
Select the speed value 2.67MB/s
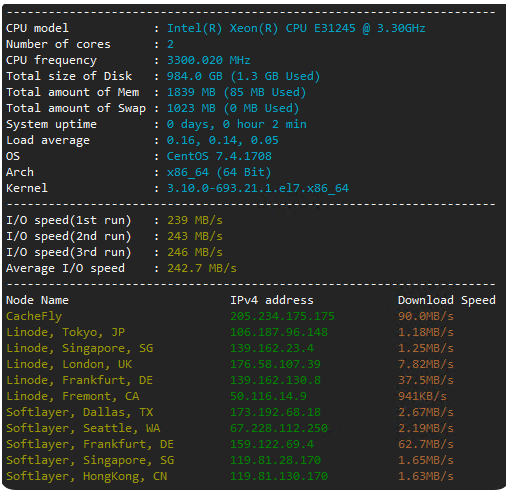[426, 412]
